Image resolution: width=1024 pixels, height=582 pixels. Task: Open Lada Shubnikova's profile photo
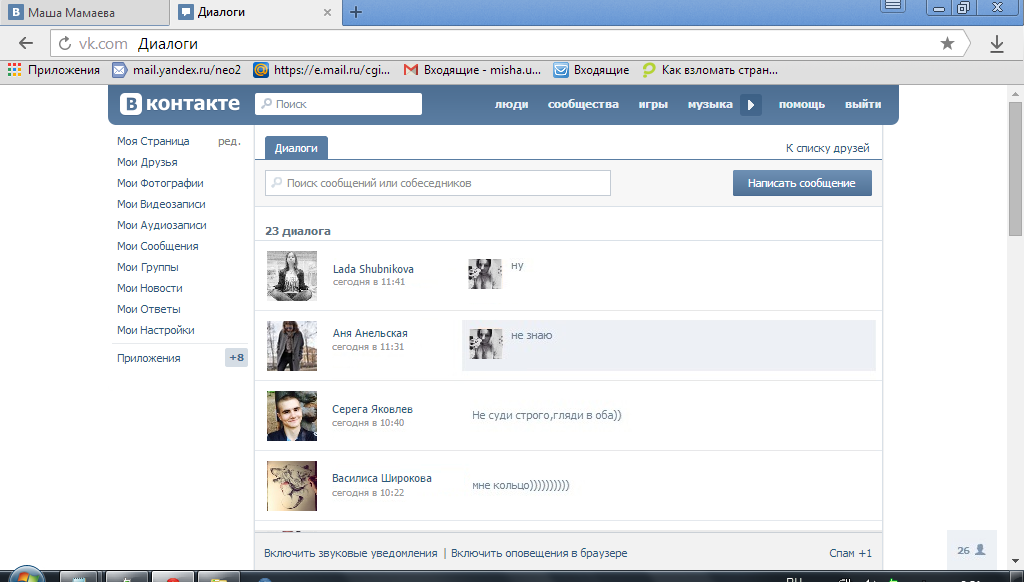click(292, 276)
